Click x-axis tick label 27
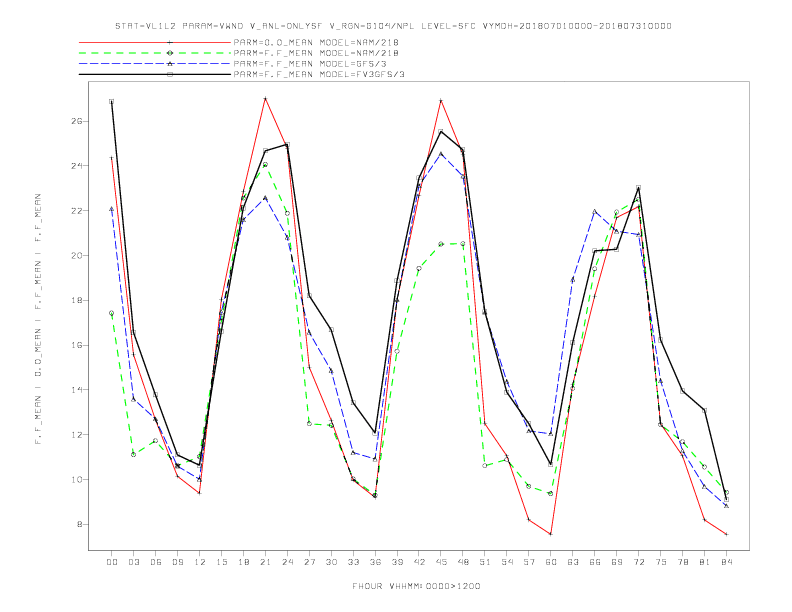Image resolution: width=792 pixels, height=612 pixels. click(x=309, y=562)
